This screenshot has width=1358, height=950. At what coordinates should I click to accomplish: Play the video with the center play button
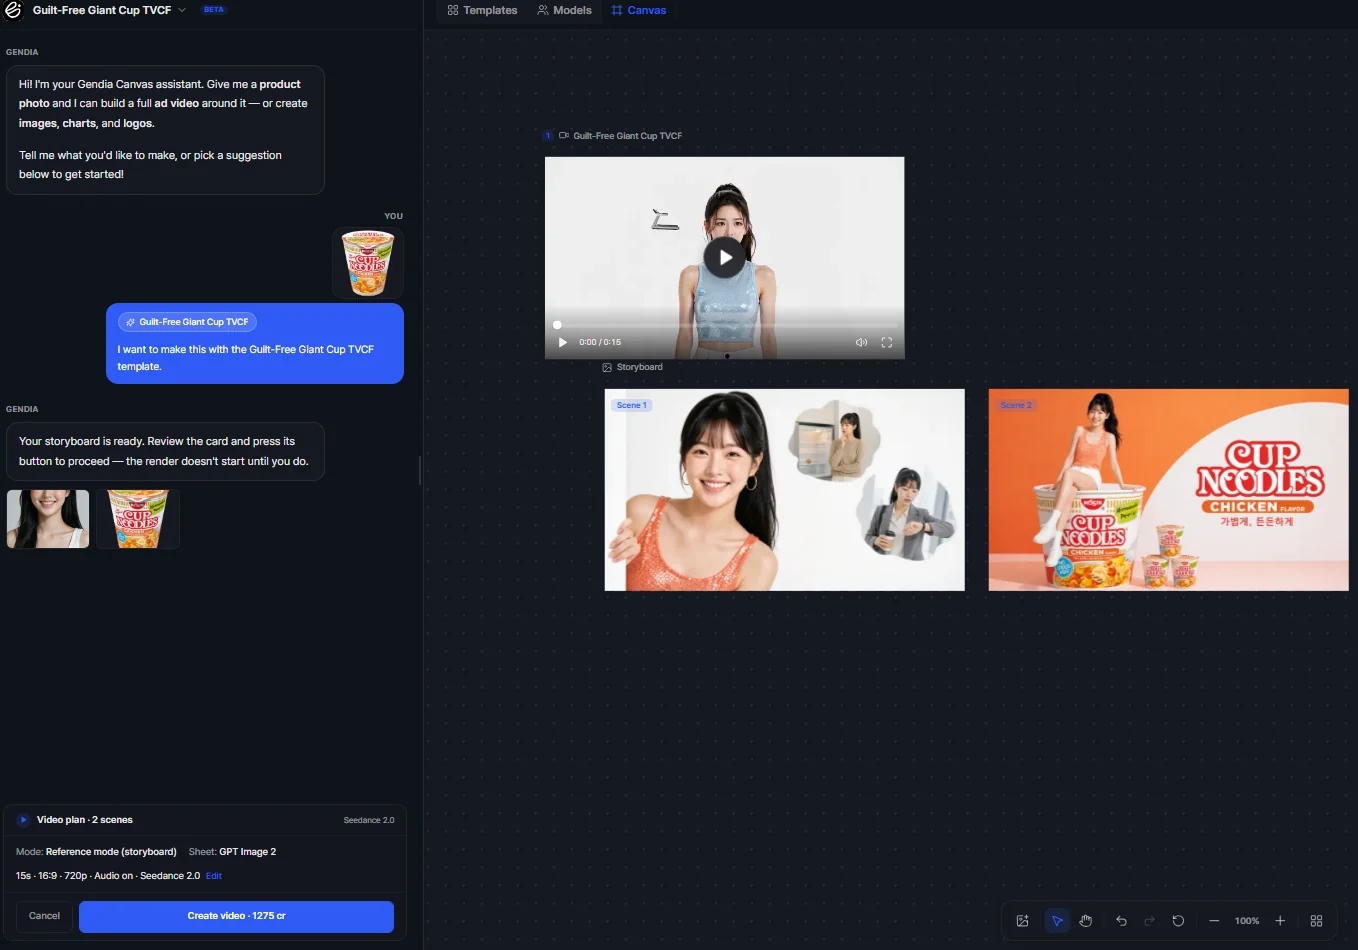[x=725, y=257]
